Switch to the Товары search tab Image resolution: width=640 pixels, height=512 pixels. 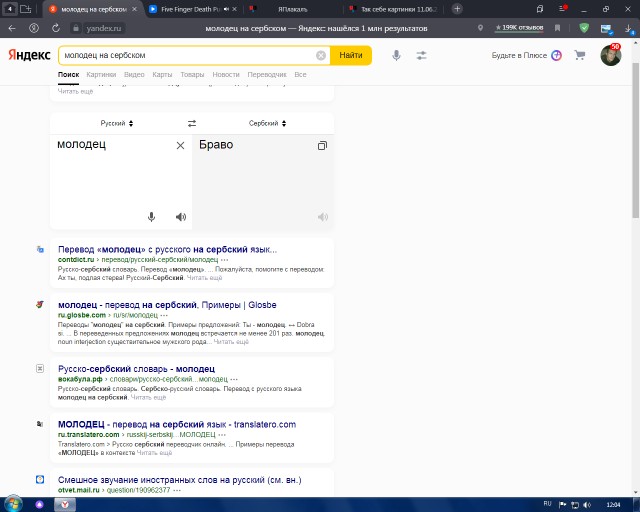click(192, 75)
